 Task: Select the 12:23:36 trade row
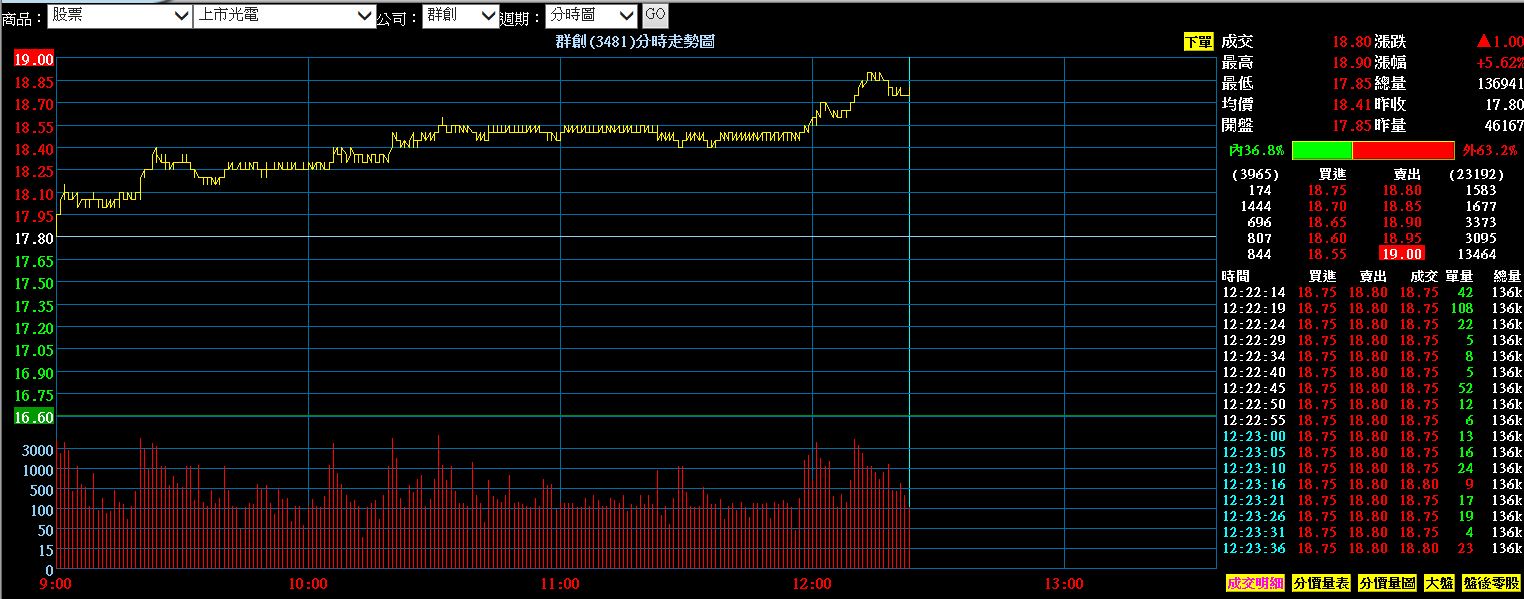click(1372, 548)
